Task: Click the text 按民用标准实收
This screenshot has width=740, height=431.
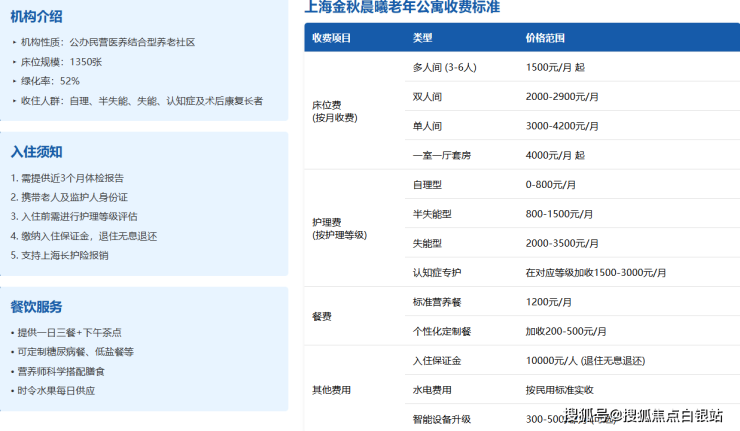Action: tap(560, 389)
